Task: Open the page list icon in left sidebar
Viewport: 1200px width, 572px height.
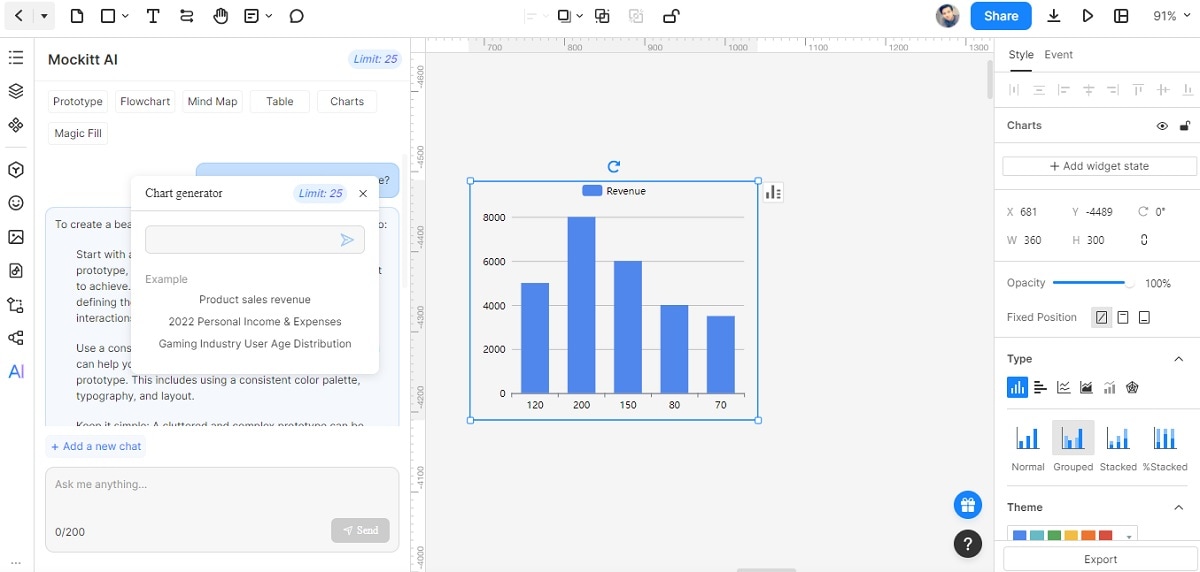Action: click(x=15, y=57)
